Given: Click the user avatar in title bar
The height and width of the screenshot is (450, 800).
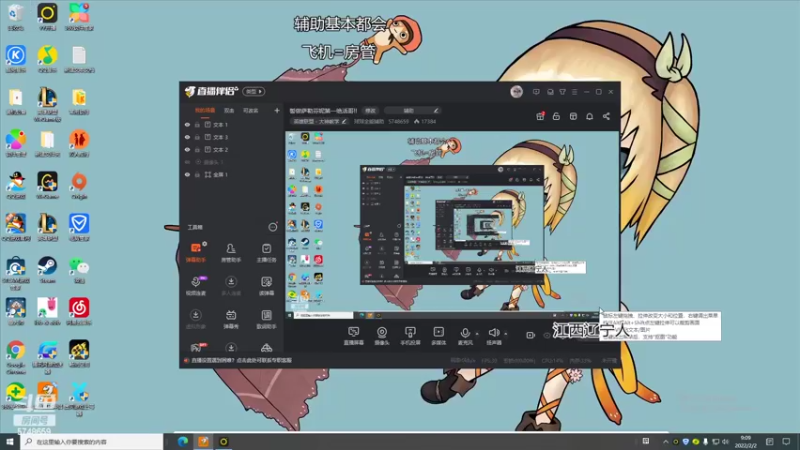Looking at the screenshot, I should (516, 92).
